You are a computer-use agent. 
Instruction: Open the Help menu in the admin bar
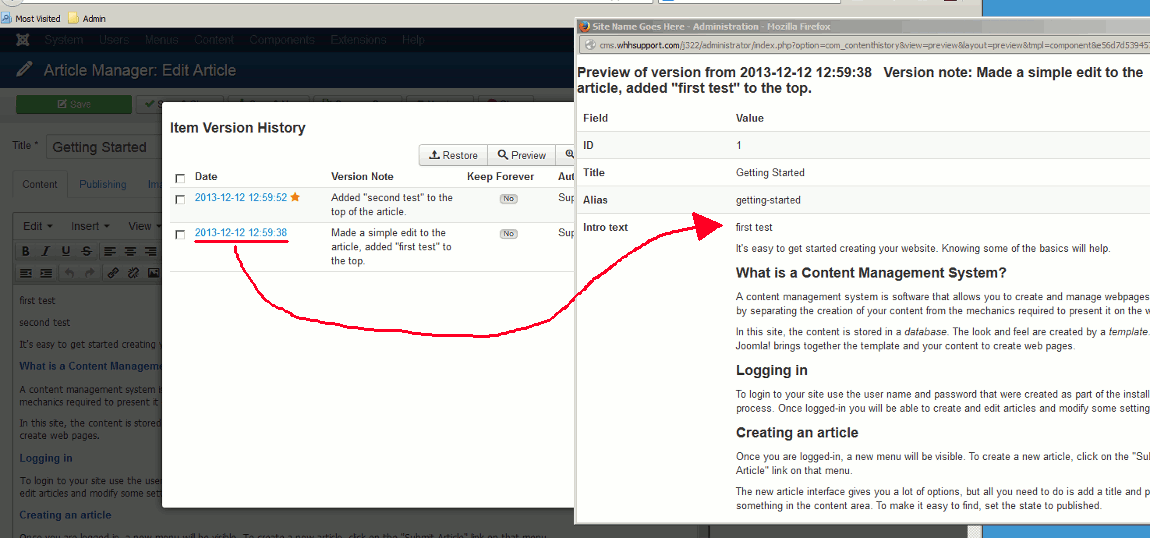click(x=413, y=40)
